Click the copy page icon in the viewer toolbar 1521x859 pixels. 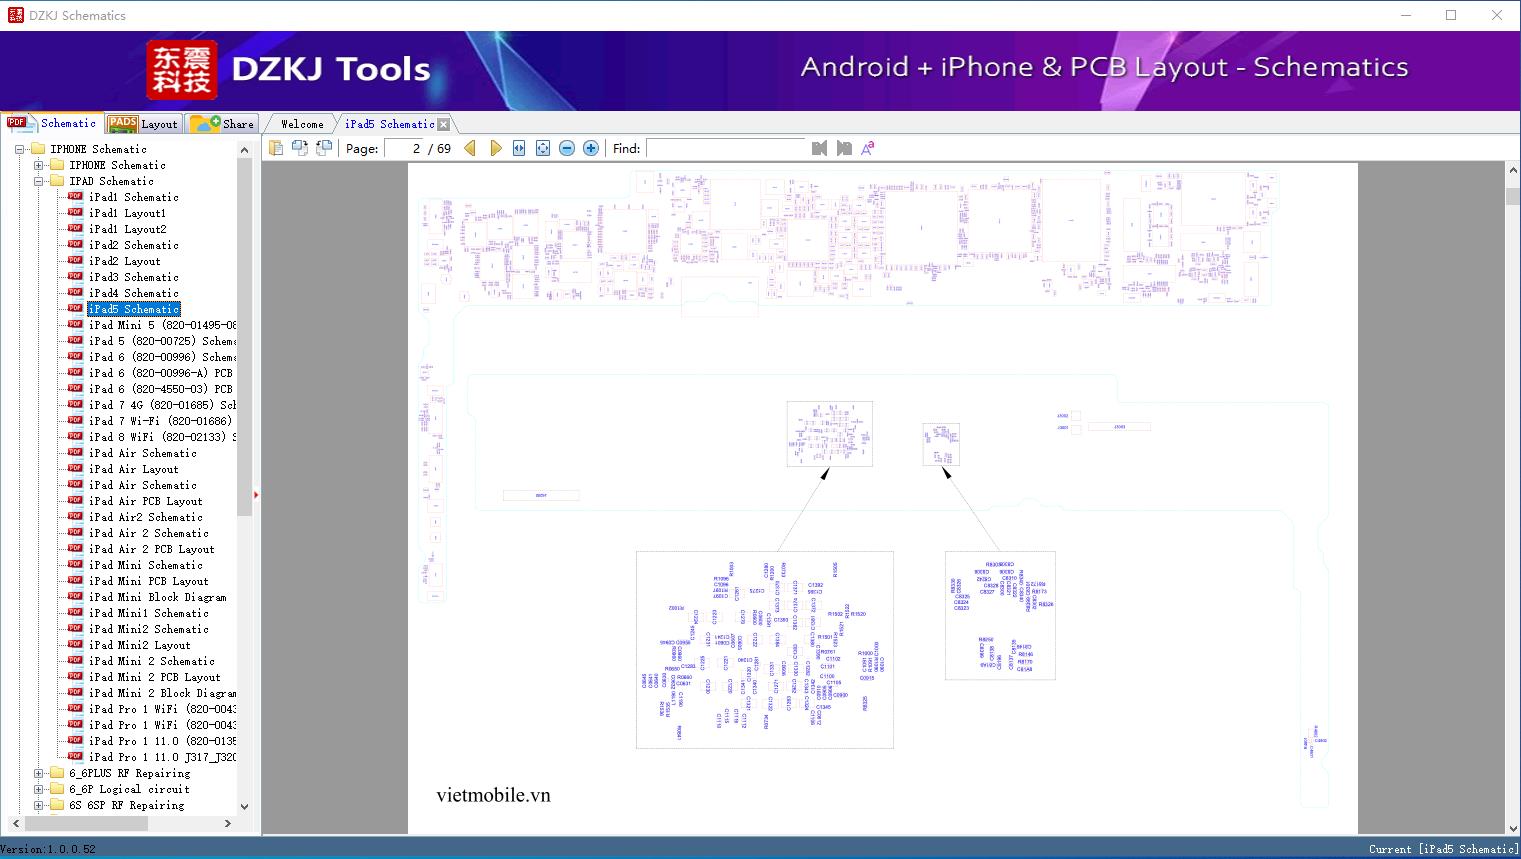point(276,148)
